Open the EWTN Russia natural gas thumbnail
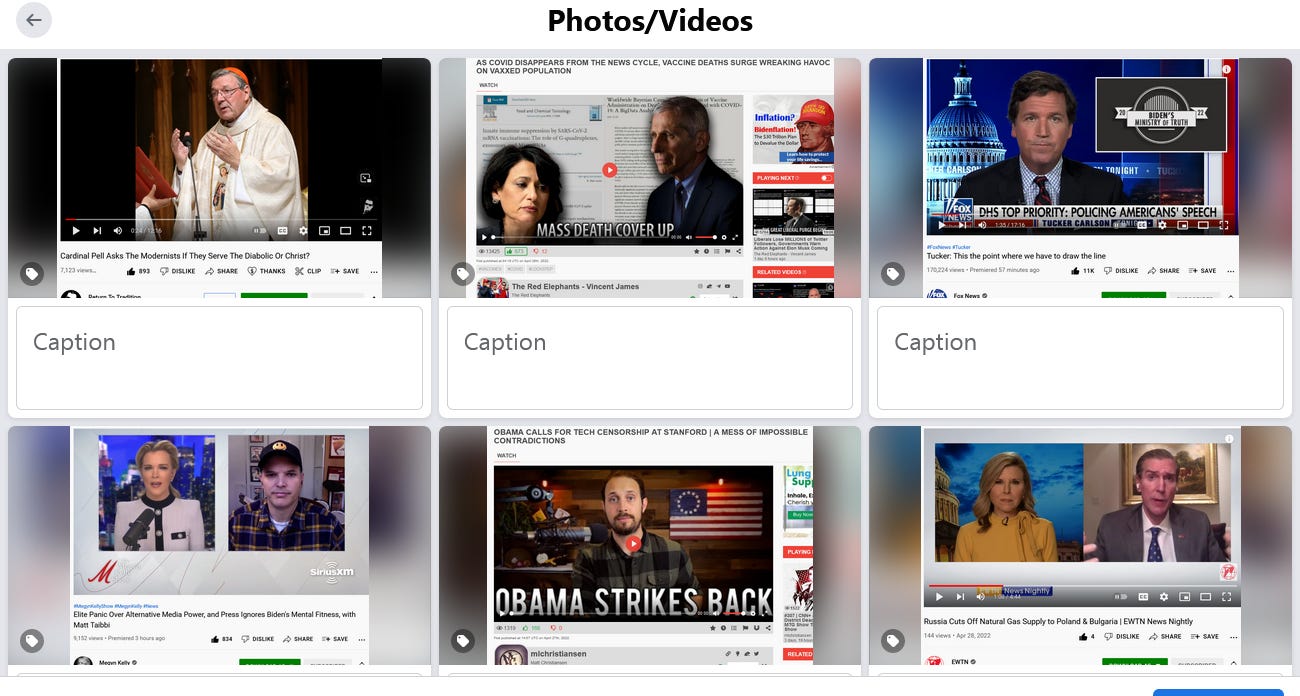The height and width of the screenshot is (696, 1300). [x=1080, y=546]
